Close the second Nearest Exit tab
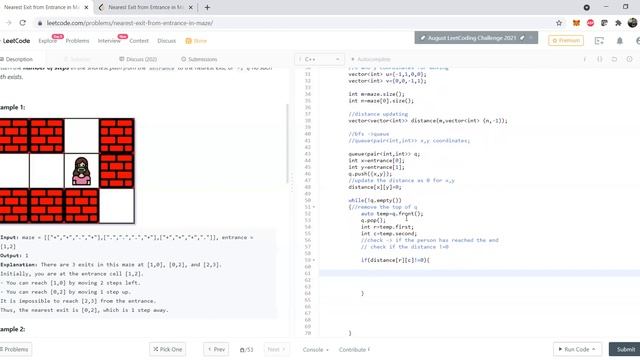The image size is (640, 360). tap(191, 7)
